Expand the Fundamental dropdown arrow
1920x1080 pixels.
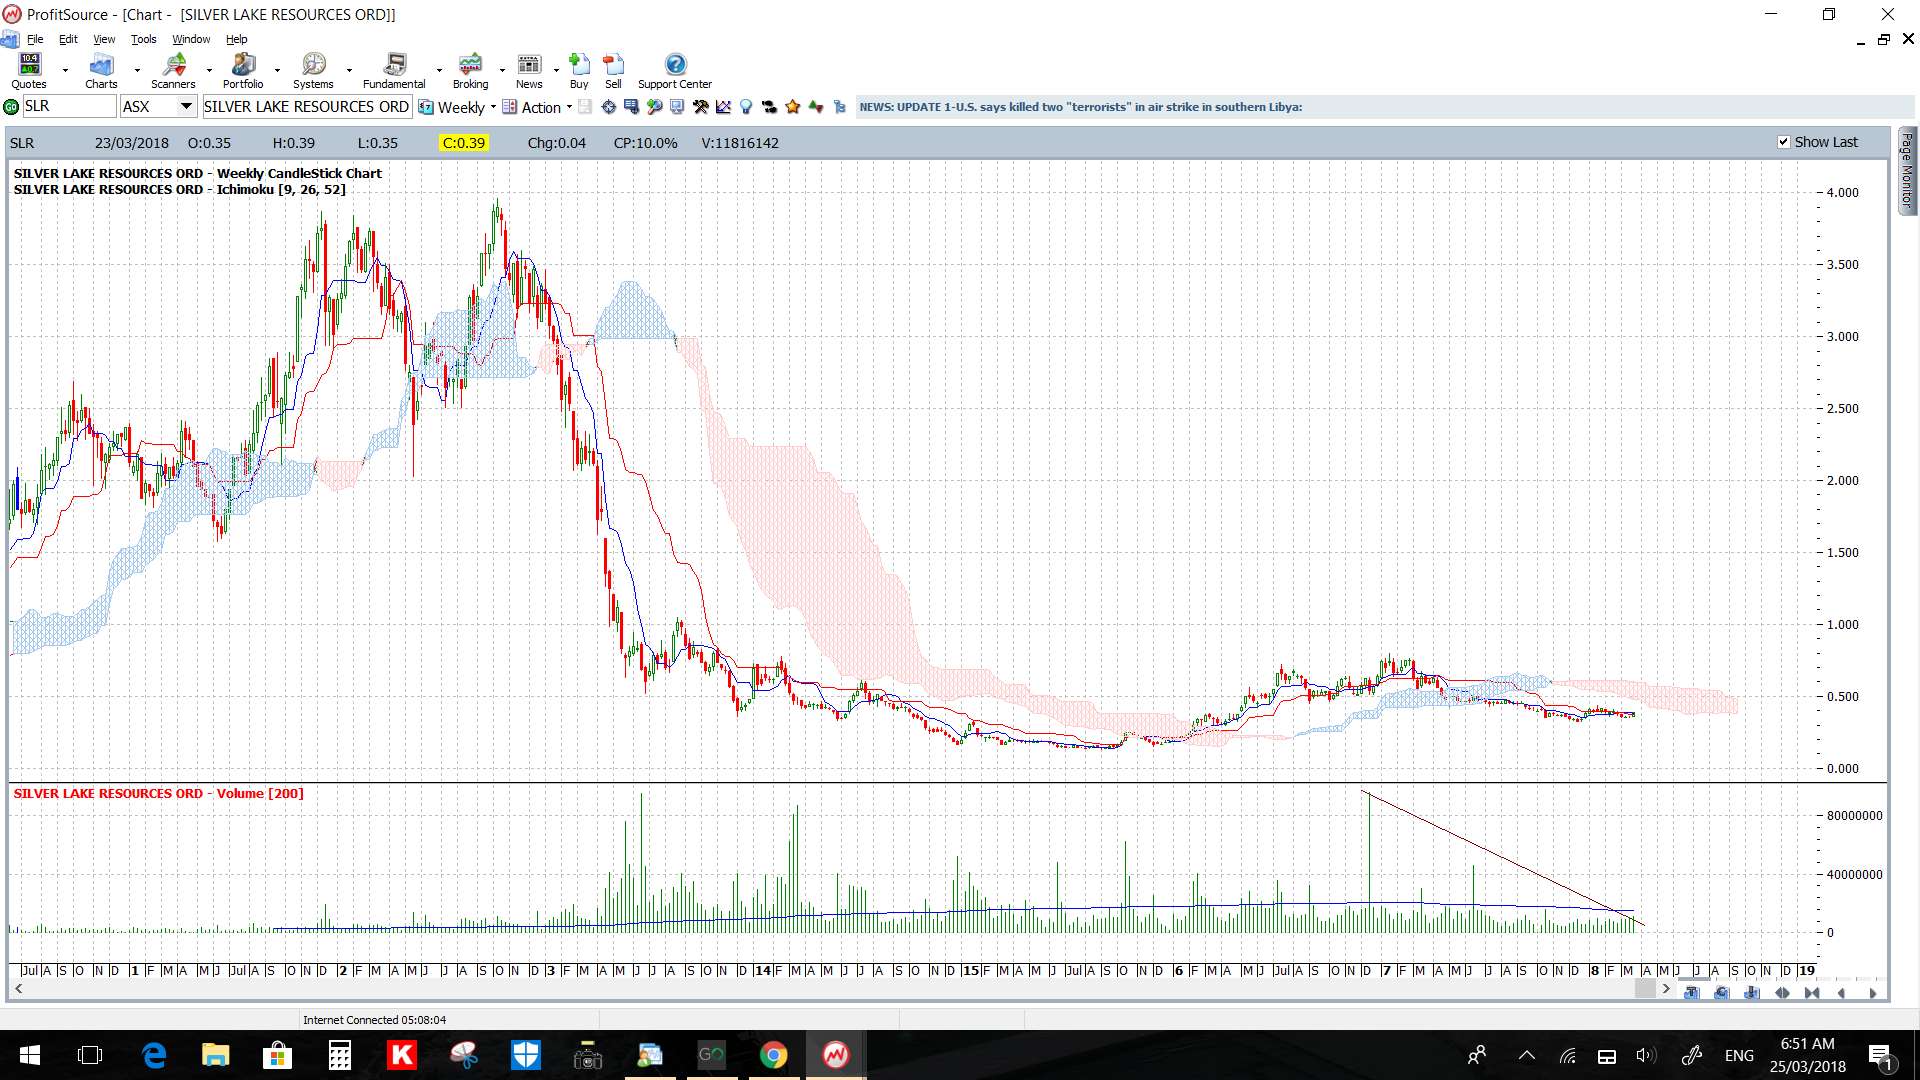pos(439,71)
